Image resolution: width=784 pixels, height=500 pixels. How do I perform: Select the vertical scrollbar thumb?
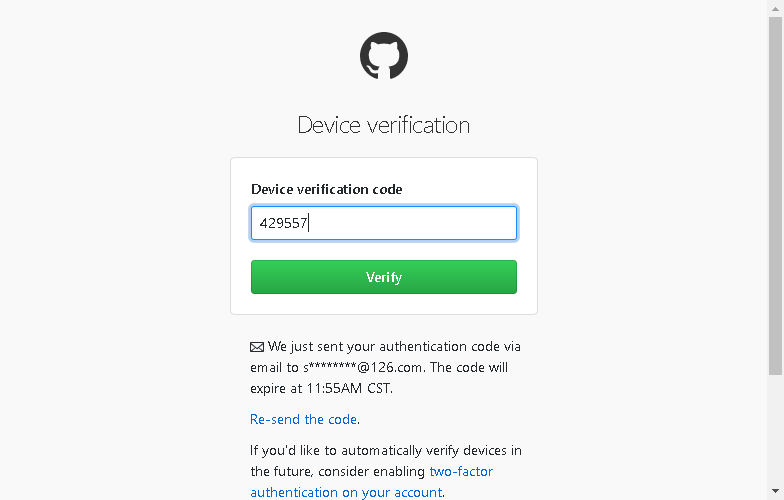pos(776,196)
